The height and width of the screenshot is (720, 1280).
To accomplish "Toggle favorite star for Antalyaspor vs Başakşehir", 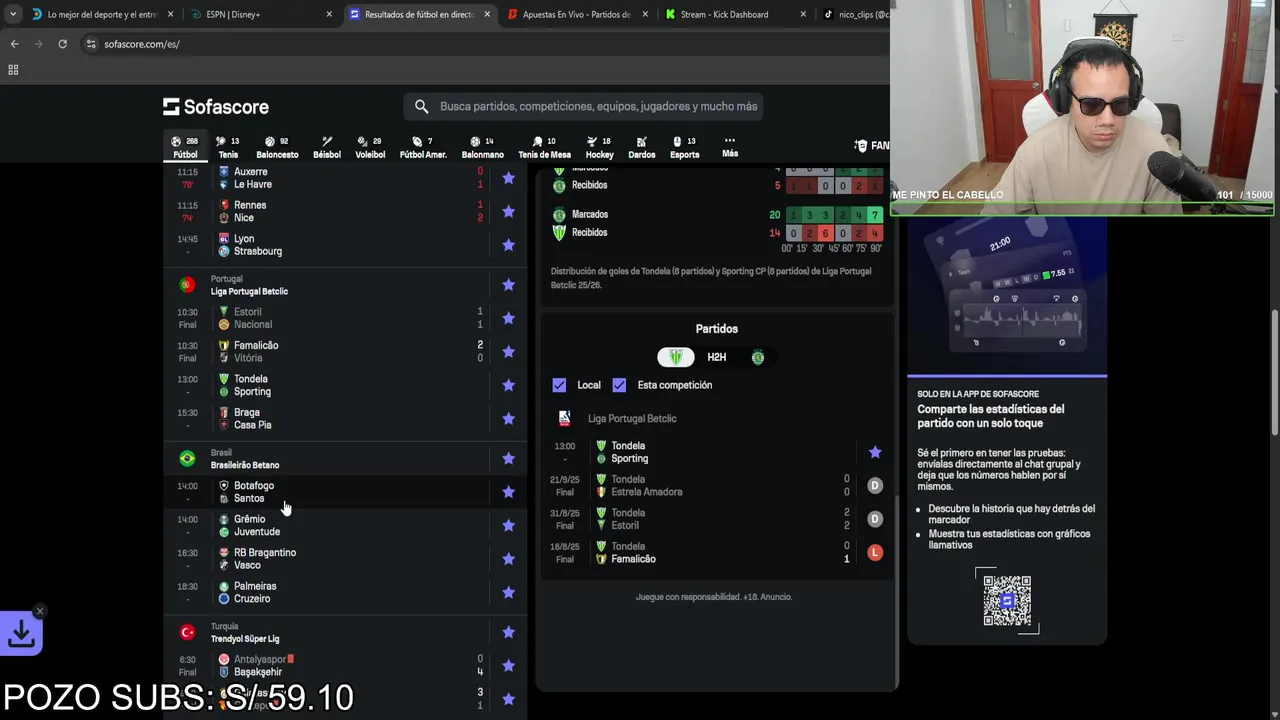I will (508, 666).
